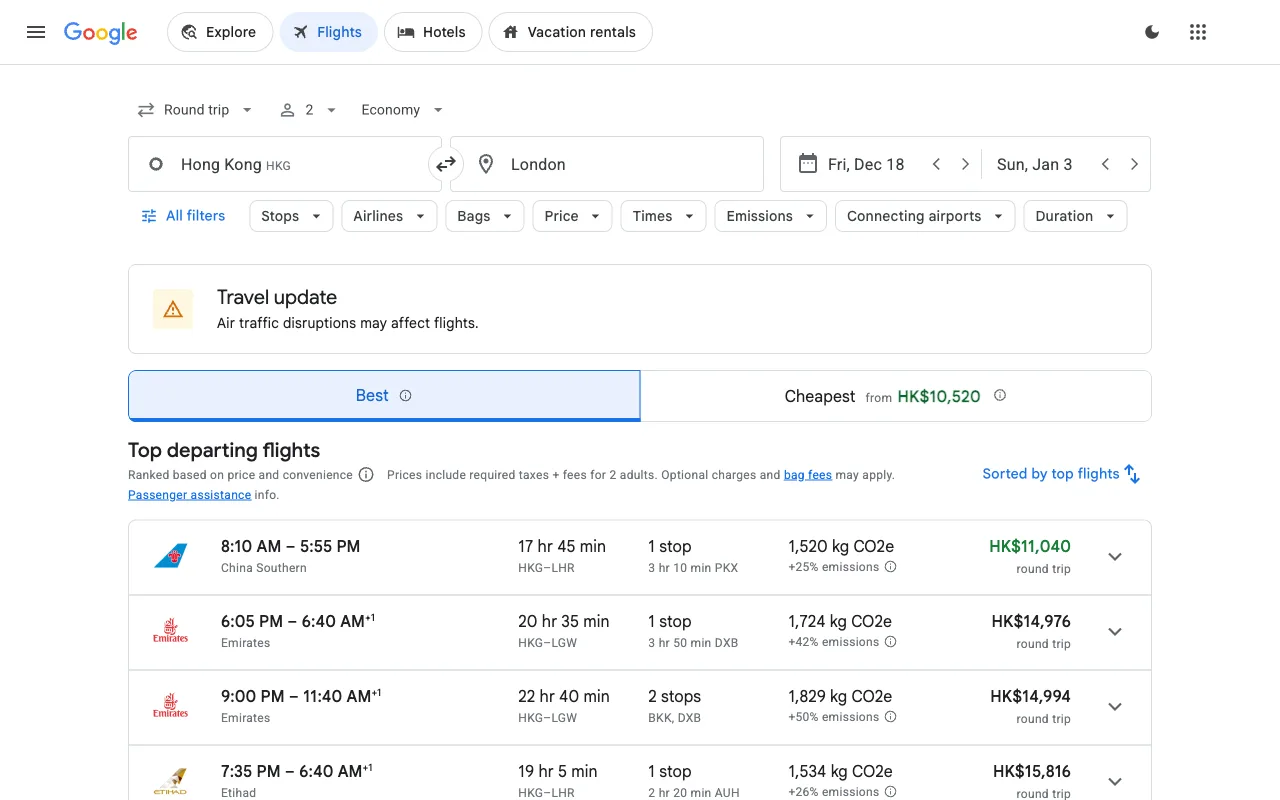This screenshot has width=1280, height=800.
Task: Click the 17 hr 45 min duration
Action: (x=562, y=546)
